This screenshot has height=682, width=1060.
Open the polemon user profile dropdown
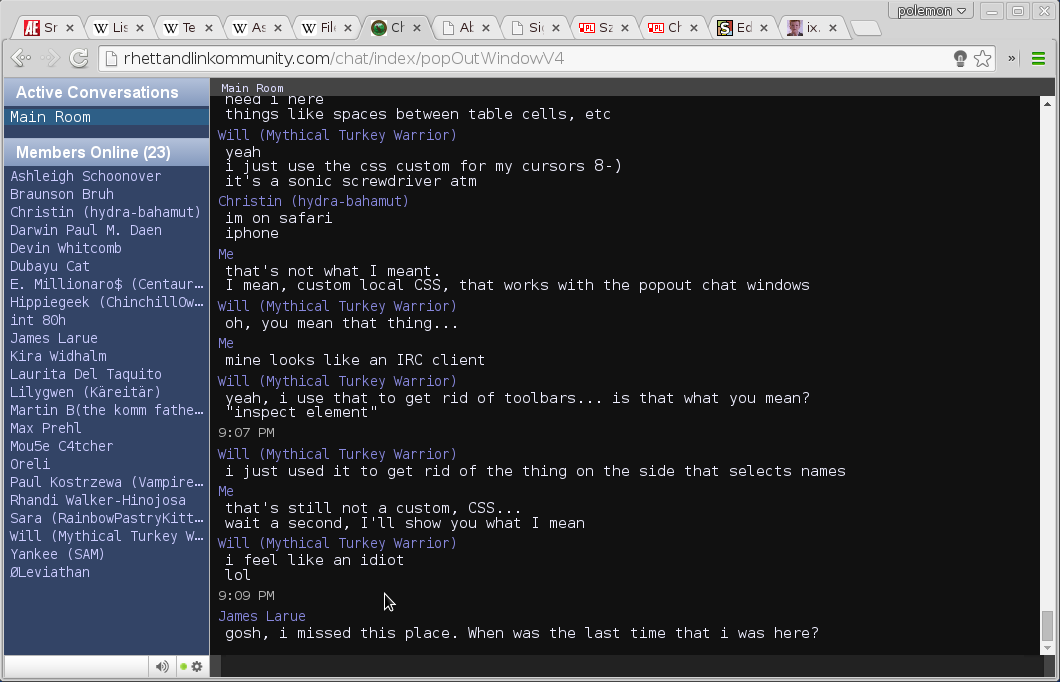(x=931, y=11)
